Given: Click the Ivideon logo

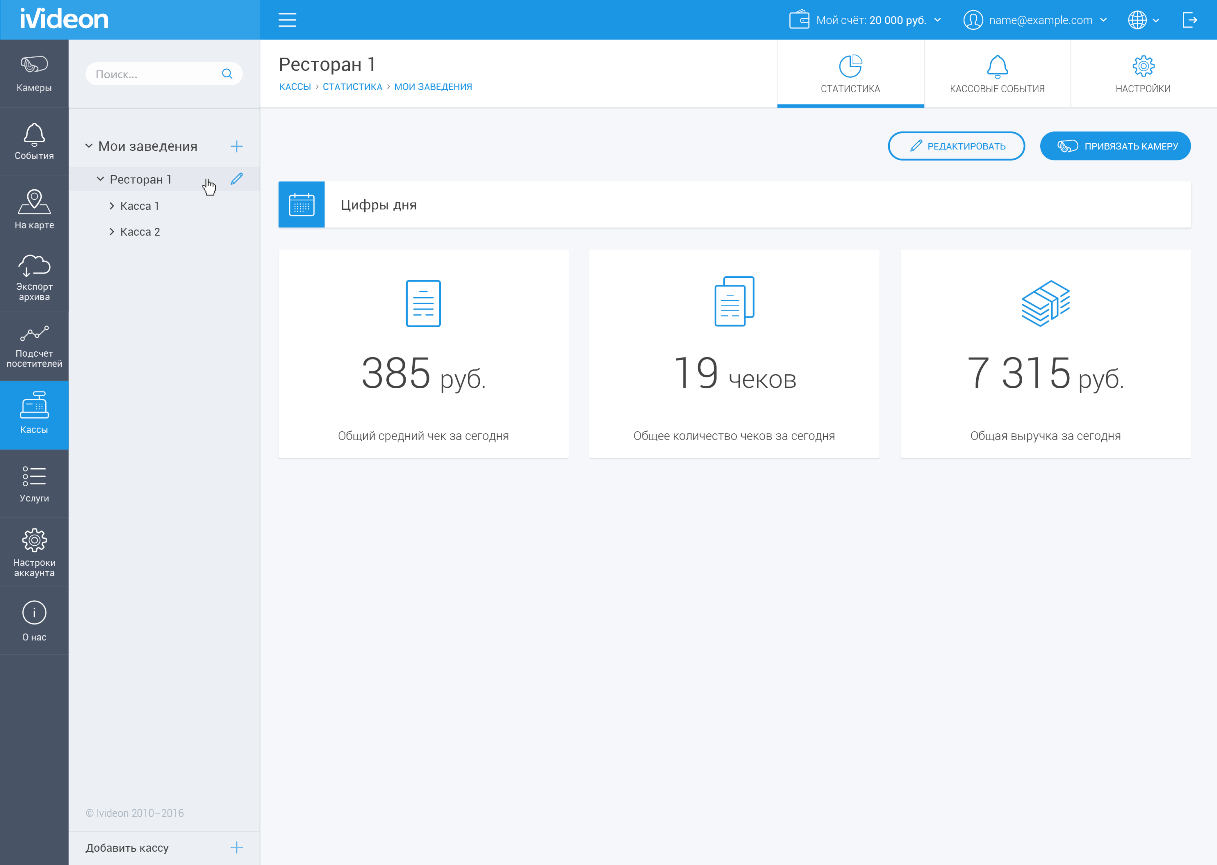Looking at the screenshot, I should (x=64, y=20).
